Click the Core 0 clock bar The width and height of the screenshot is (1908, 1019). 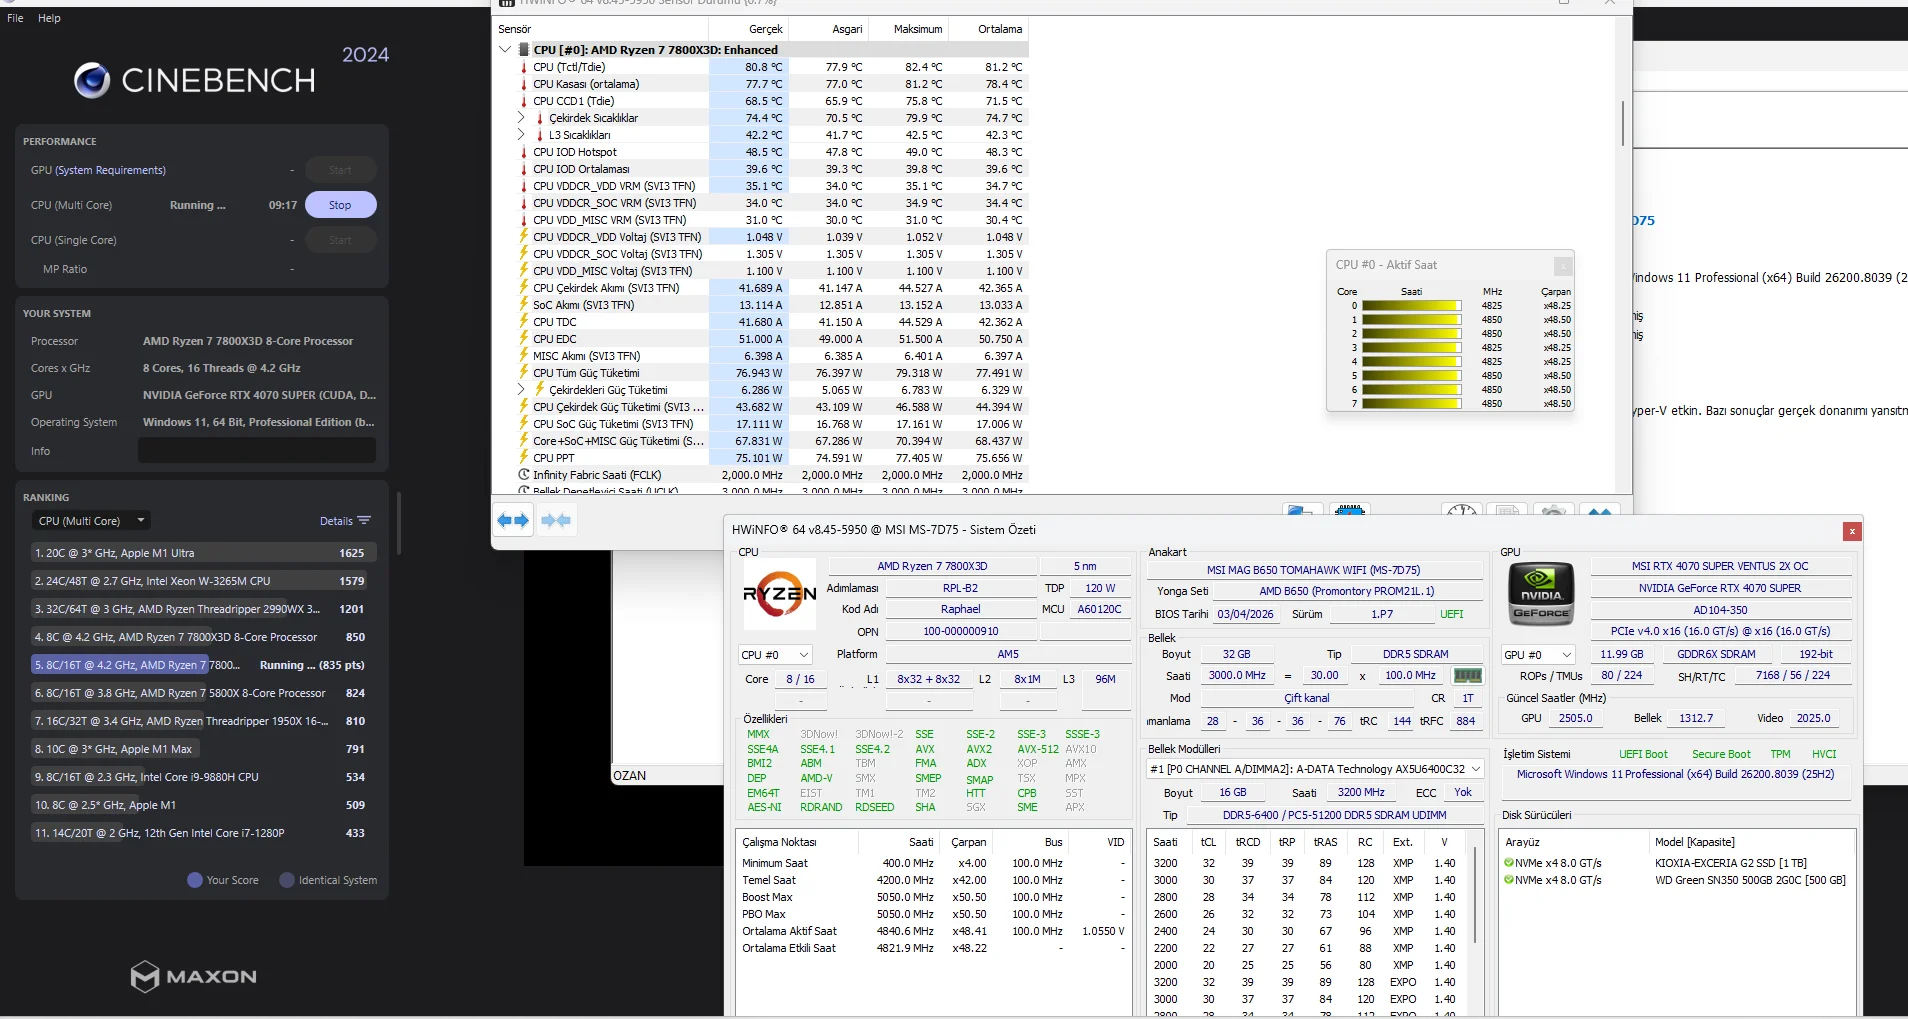point(1411,306)
